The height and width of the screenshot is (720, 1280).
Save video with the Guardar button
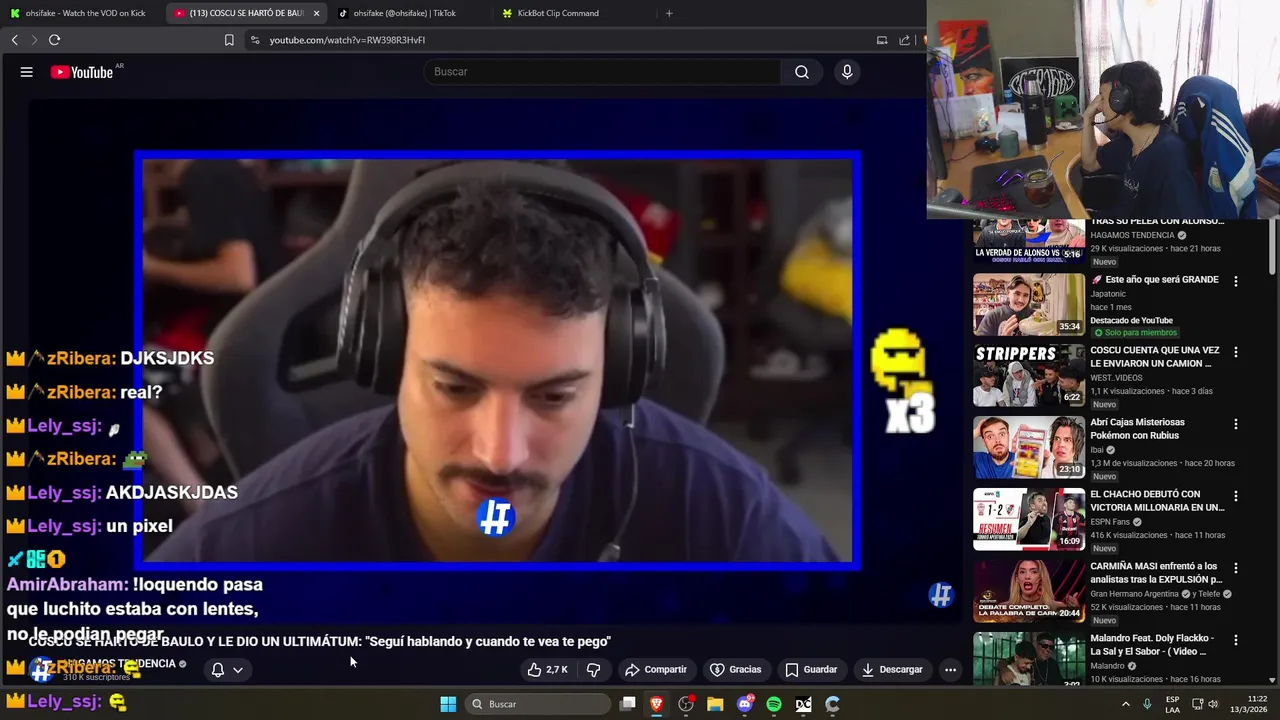[811, 669]
